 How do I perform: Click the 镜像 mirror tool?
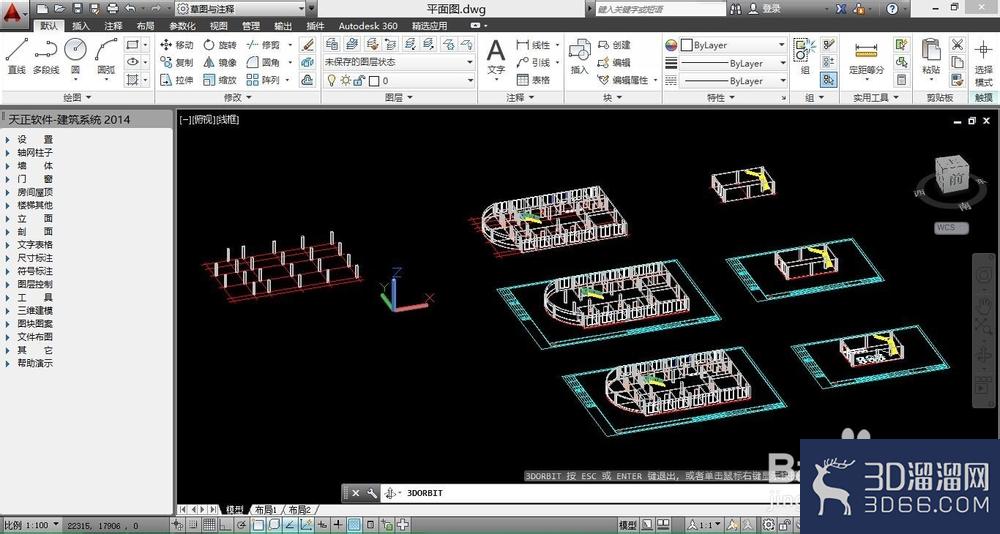tap(219, 63)
